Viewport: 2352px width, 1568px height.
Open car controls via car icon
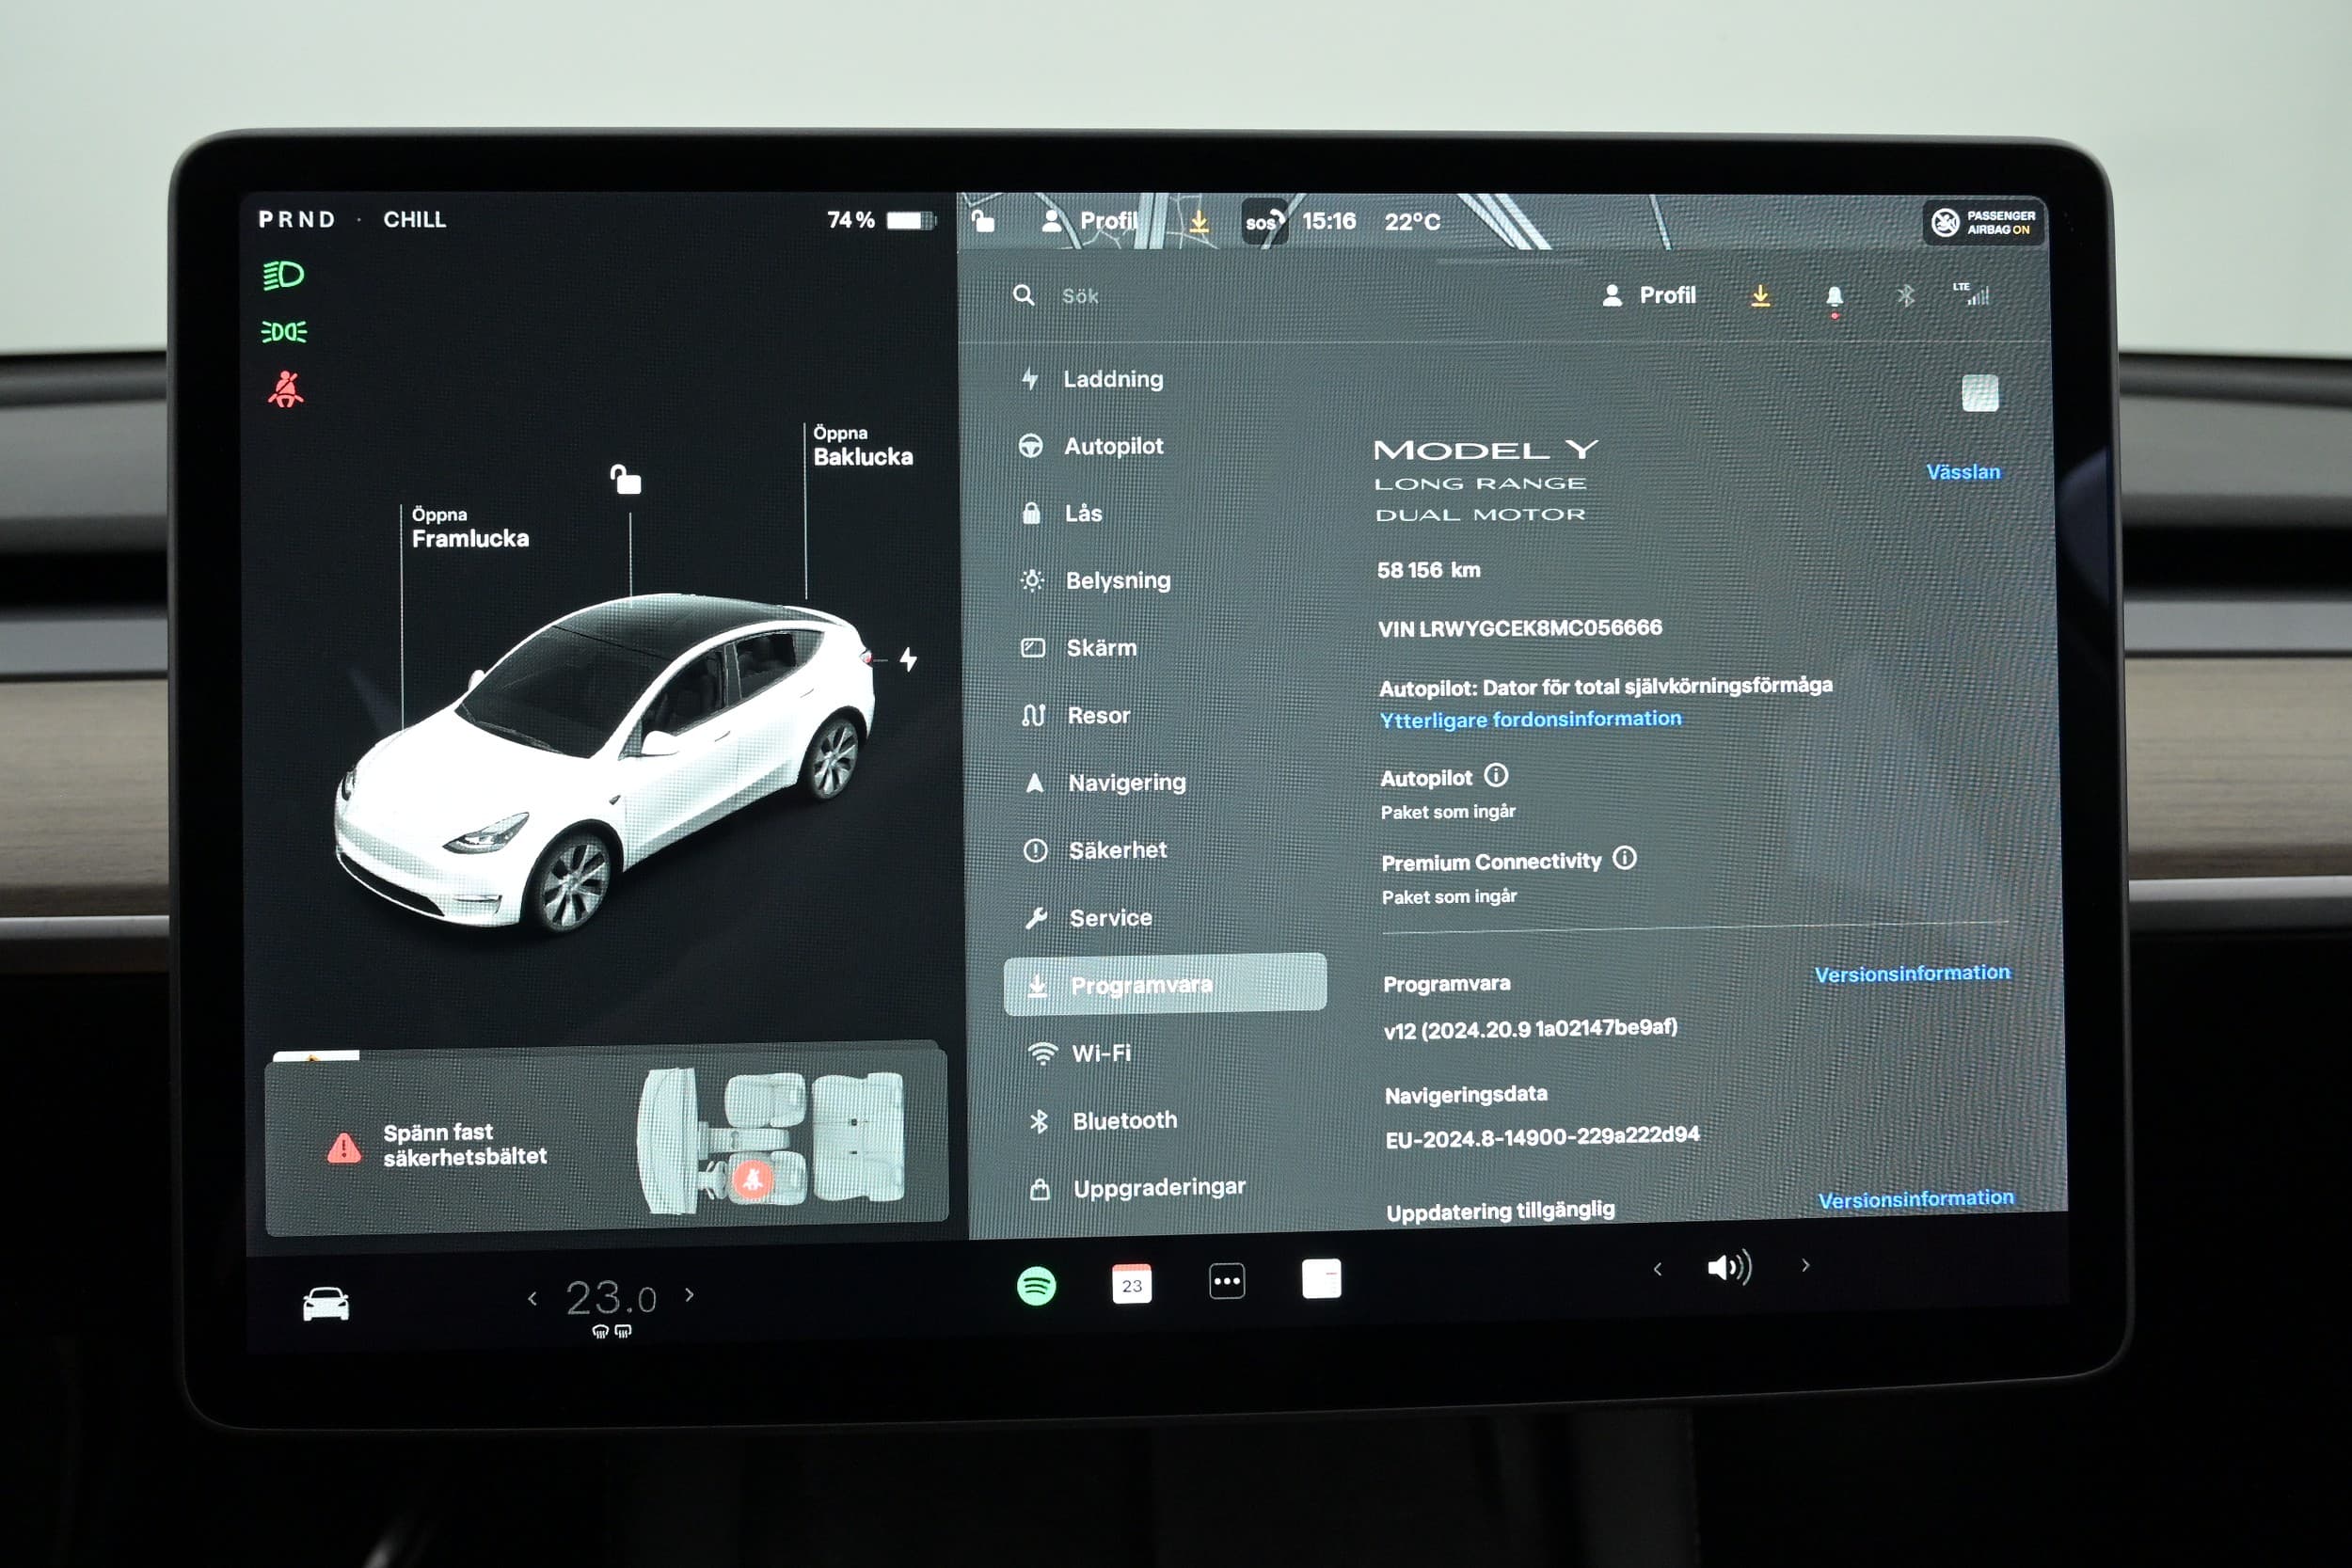click(326, 1303)
